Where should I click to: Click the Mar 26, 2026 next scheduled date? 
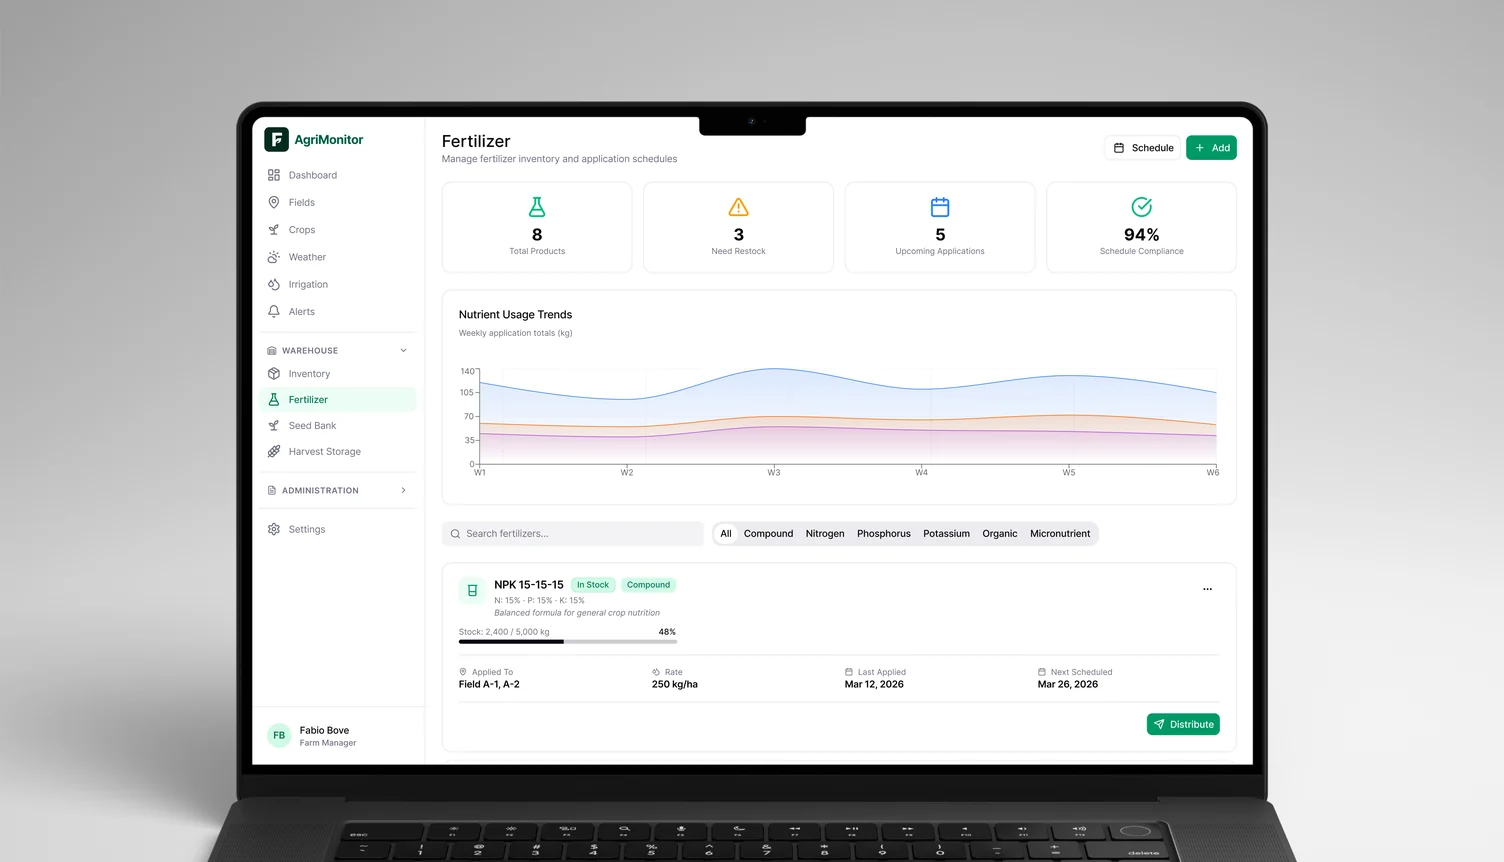click(x=1068, y=685)
